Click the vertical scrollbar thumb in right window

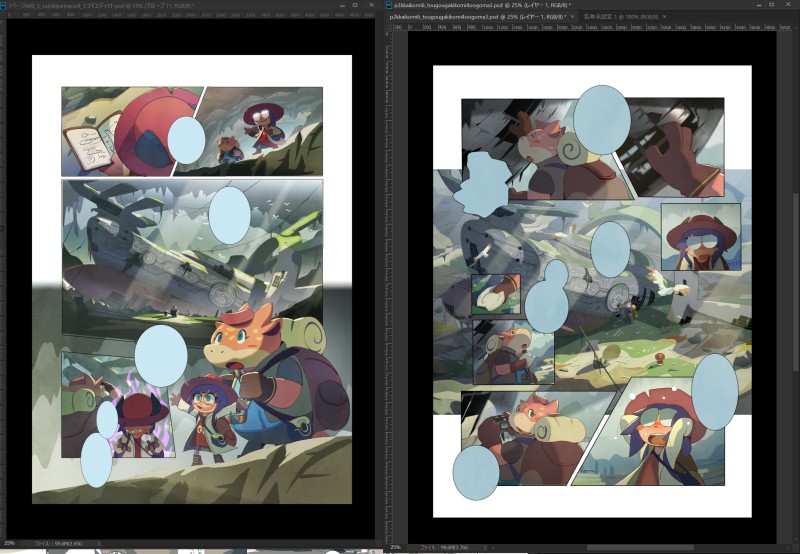coord(795,282)
